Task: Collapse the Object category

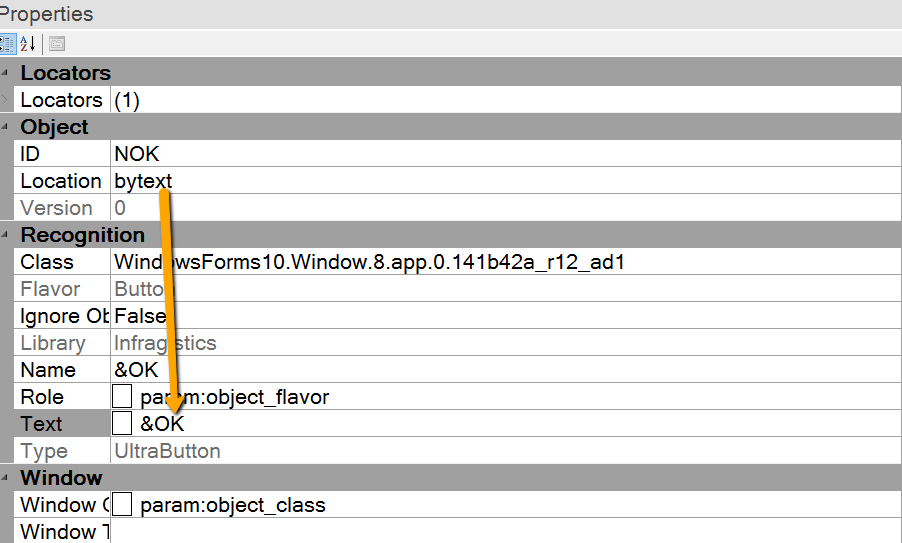Action: [4, 127]
